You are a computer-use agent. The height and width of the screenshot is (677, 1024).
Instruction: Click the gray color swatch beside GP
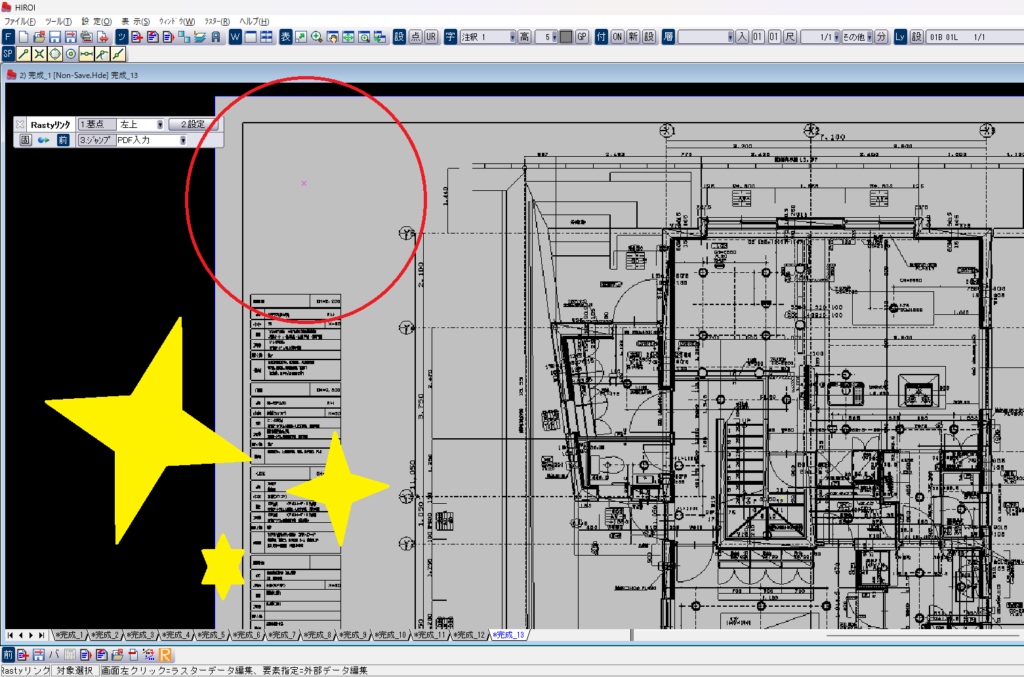566,37
